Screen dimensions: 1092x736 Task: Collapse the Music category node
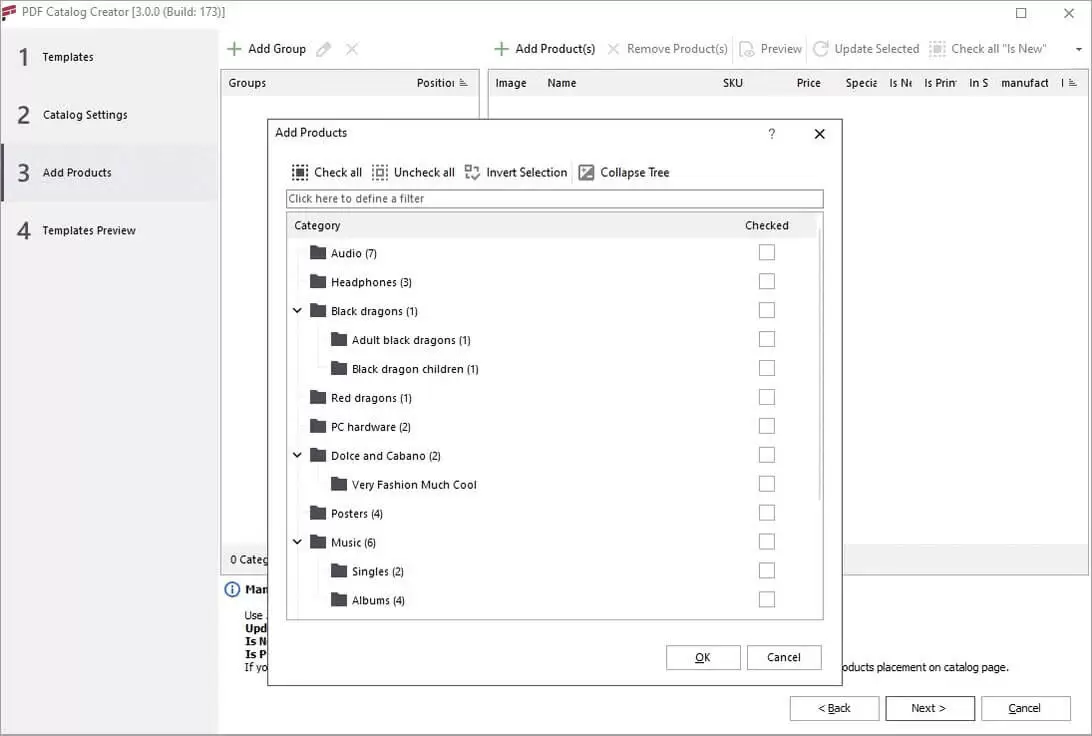pyautogui.click(x=298, y=542)
